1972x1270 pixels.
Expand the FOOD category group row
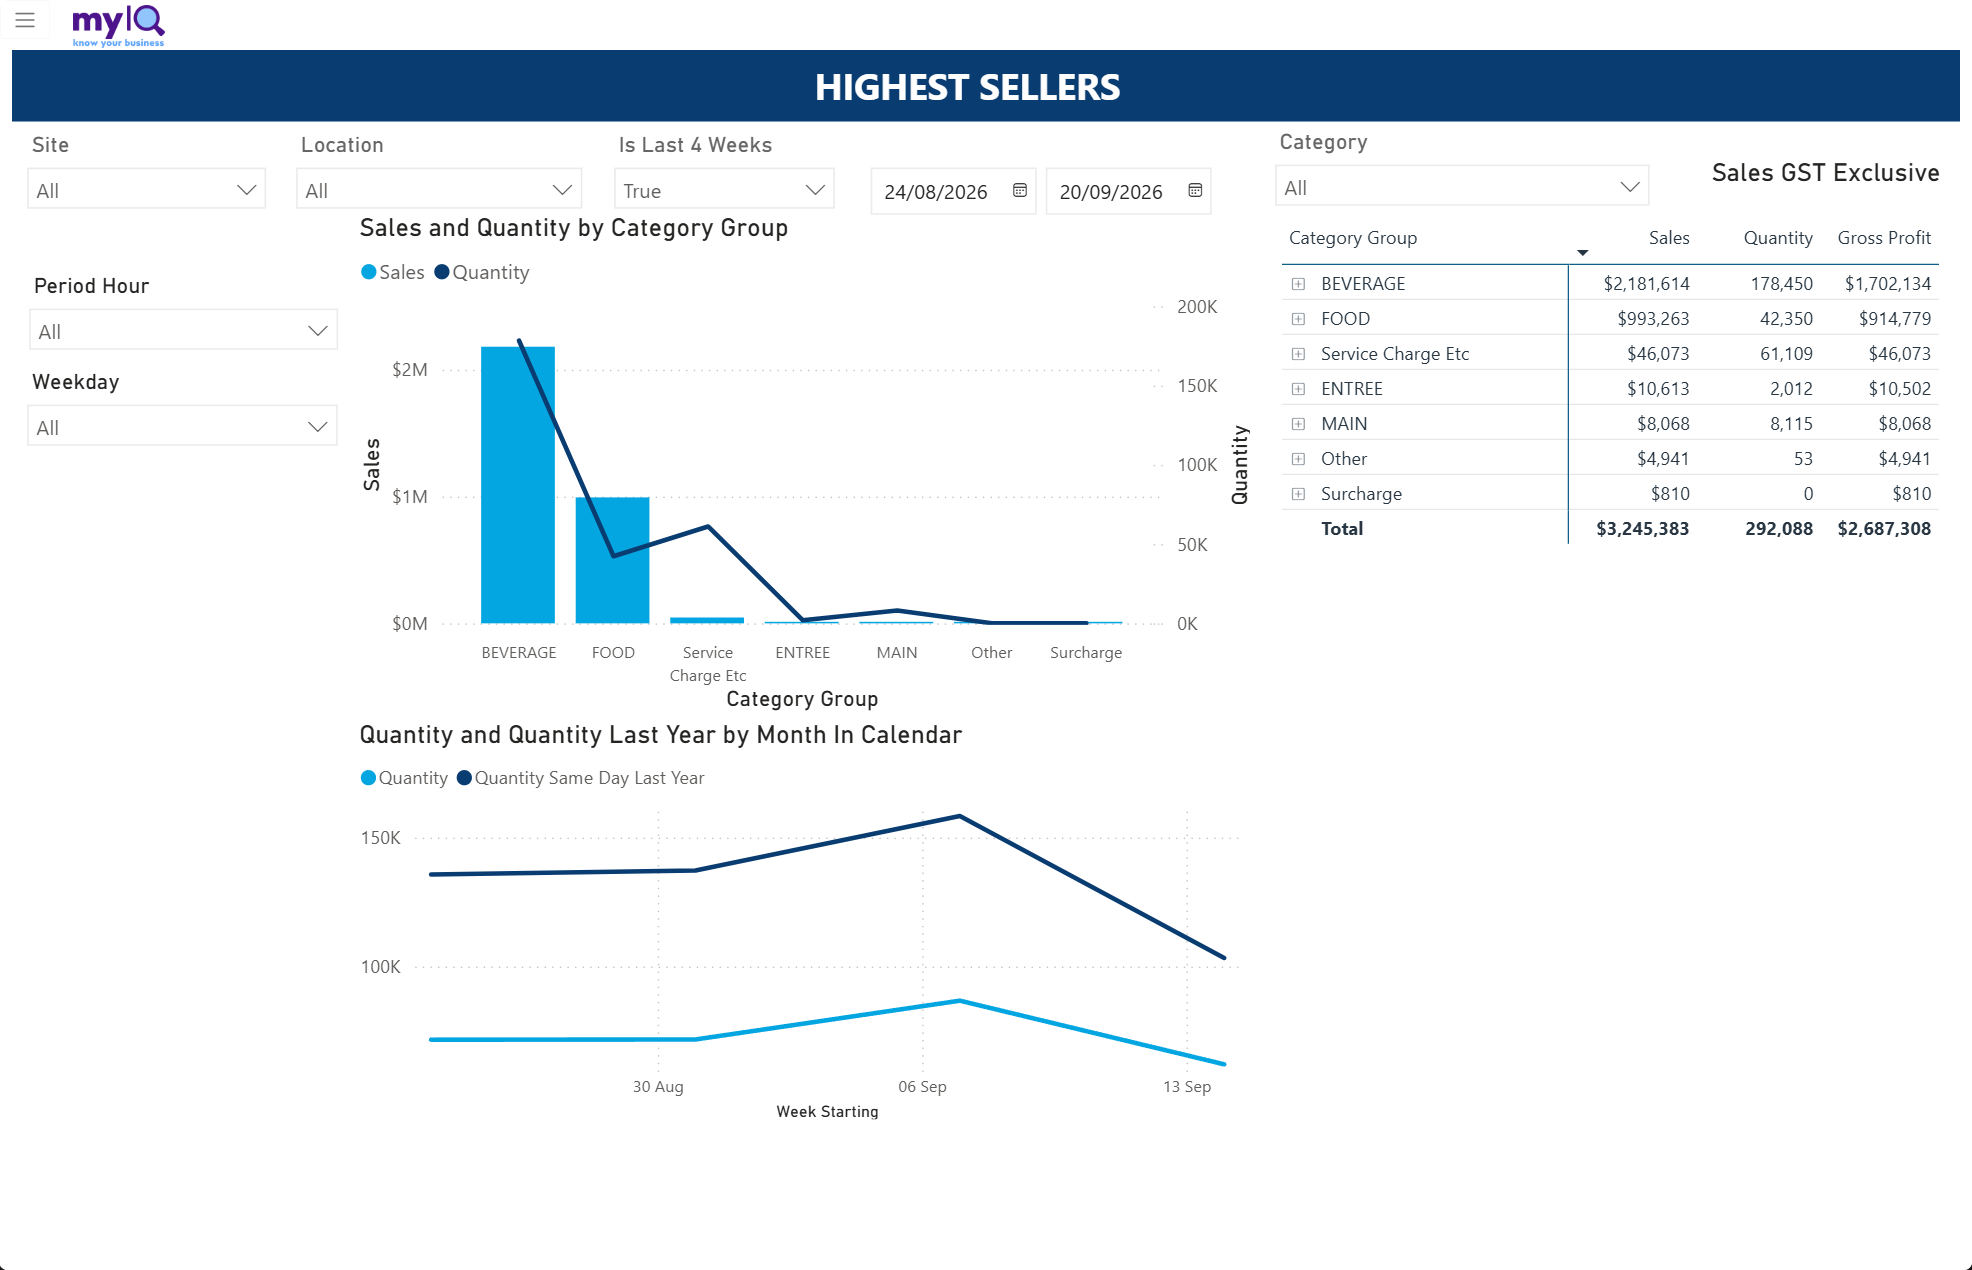point(1298,319)
